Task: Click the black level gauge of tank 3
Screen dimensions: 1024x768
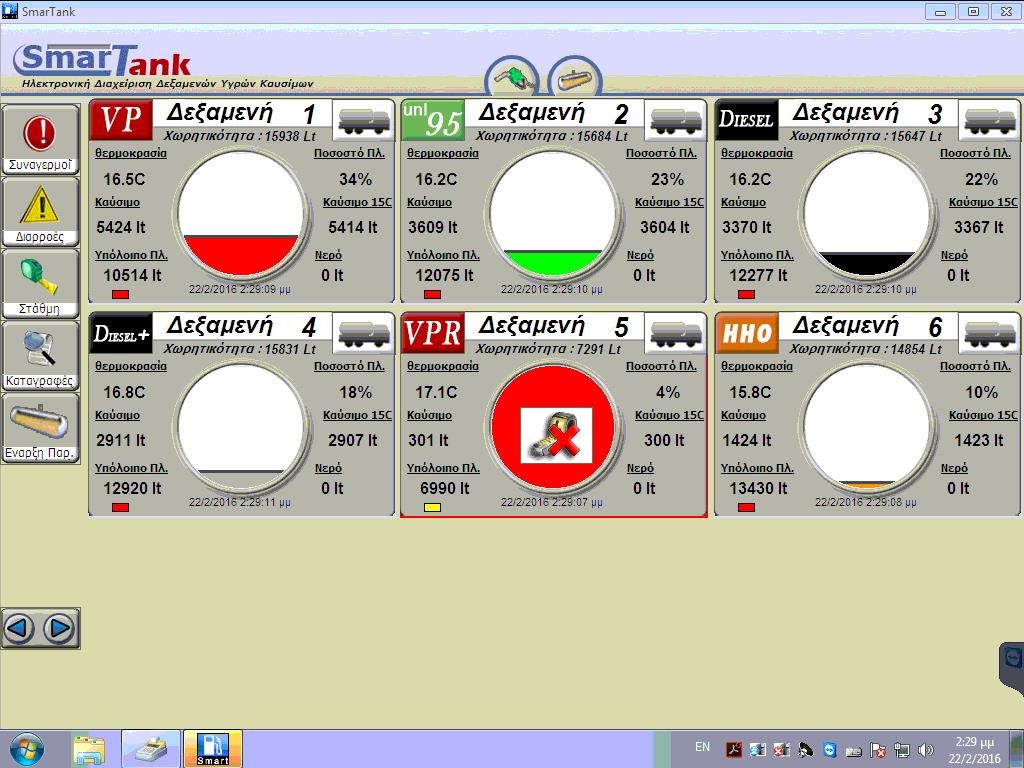Action: pos(867,214)
